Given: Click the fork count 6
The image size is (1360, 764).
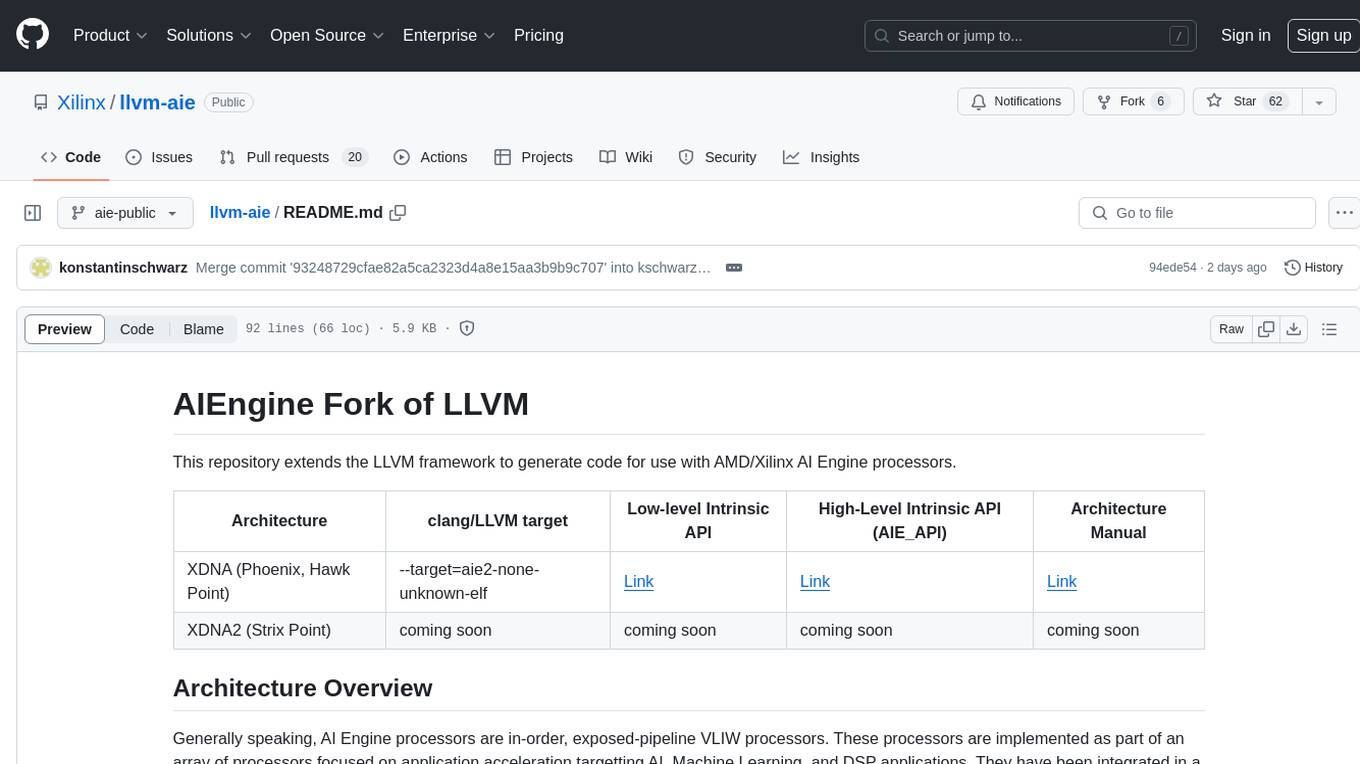Looking at the screenshot, I should coord(1160,102).
